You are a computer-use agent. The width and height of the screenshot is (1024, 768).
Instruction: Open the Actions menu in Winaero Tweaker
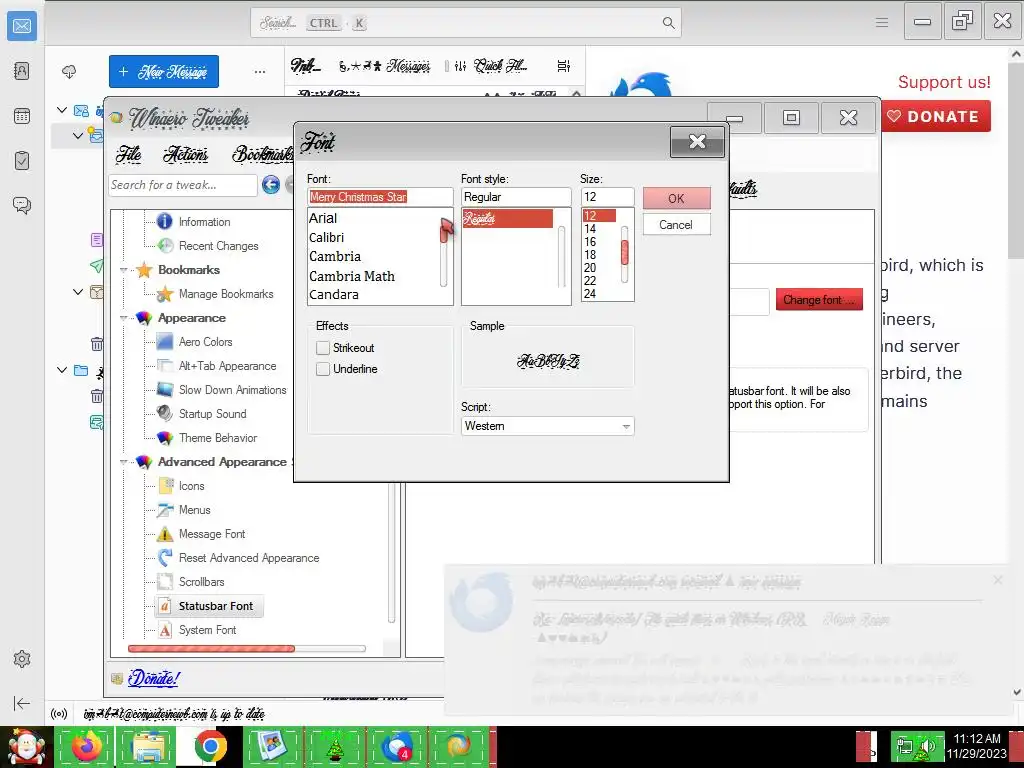185,154
